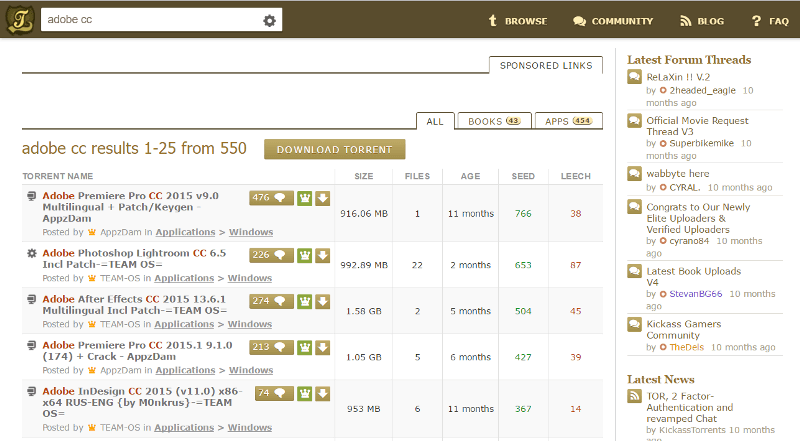Select the ALL results tab
This screenshot has height=441, width=800.
[x=435, y=122]
